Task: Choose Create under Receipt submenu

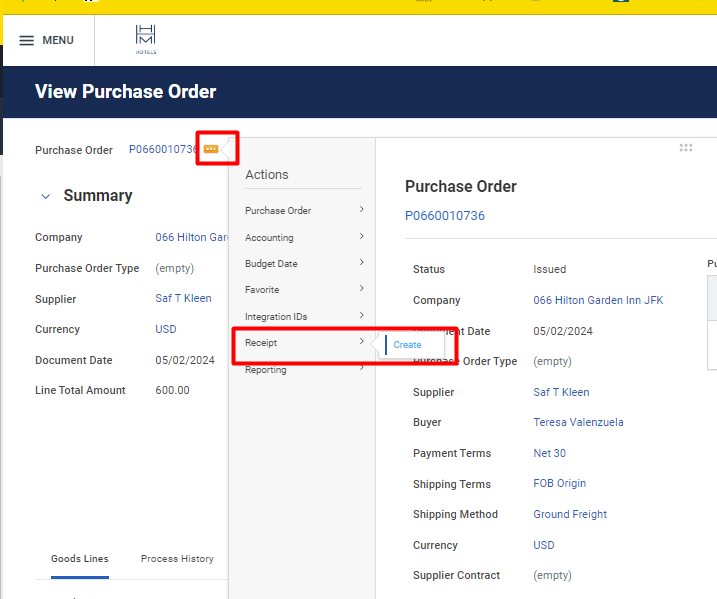Action: (407, 345)
